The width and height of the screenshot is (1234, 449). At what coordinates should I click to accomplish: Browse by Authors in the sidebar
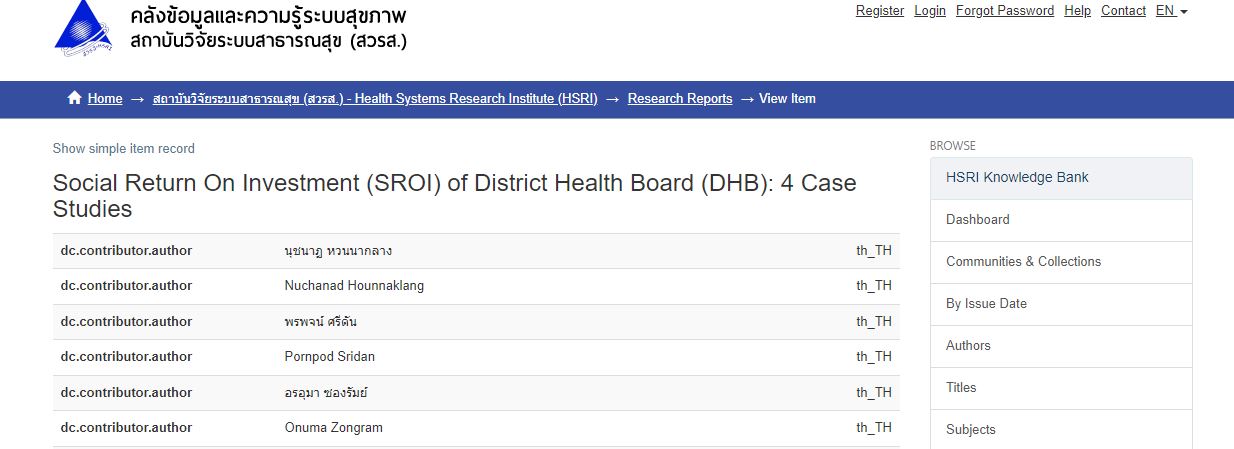[x=1061, y=346]
